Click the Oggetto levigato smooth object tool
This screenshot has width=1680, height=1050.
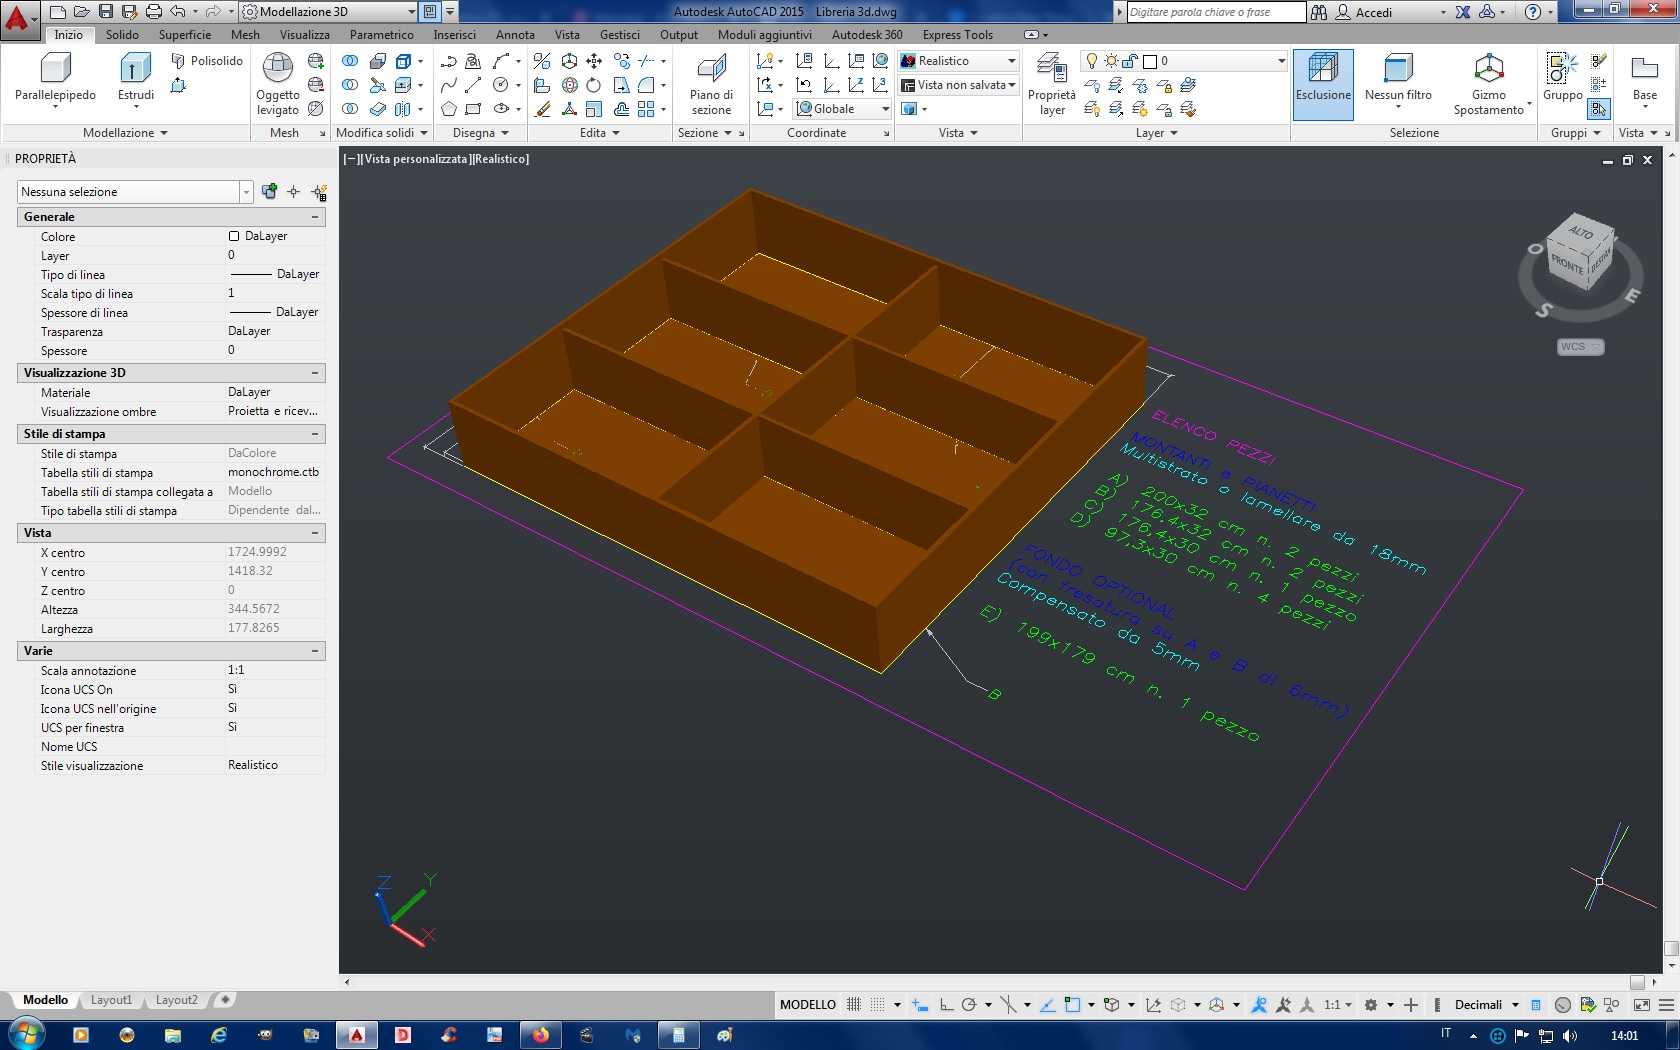pos(277,84)
